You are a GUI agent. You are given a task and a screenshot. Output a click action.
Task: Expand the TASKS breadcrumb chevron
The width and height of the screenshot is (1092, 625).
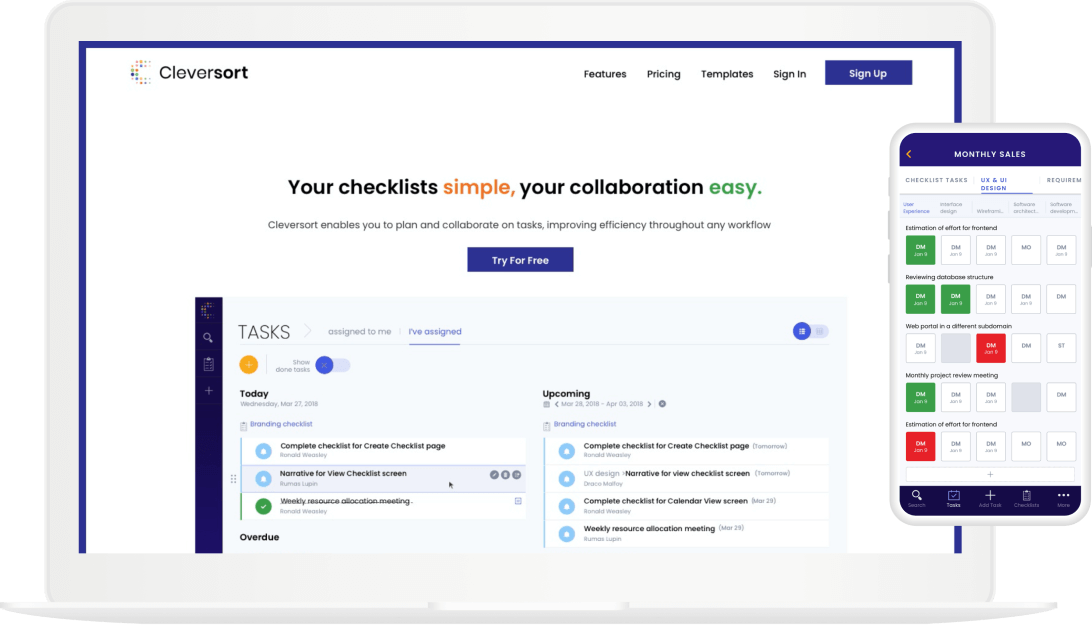point(308,332)
